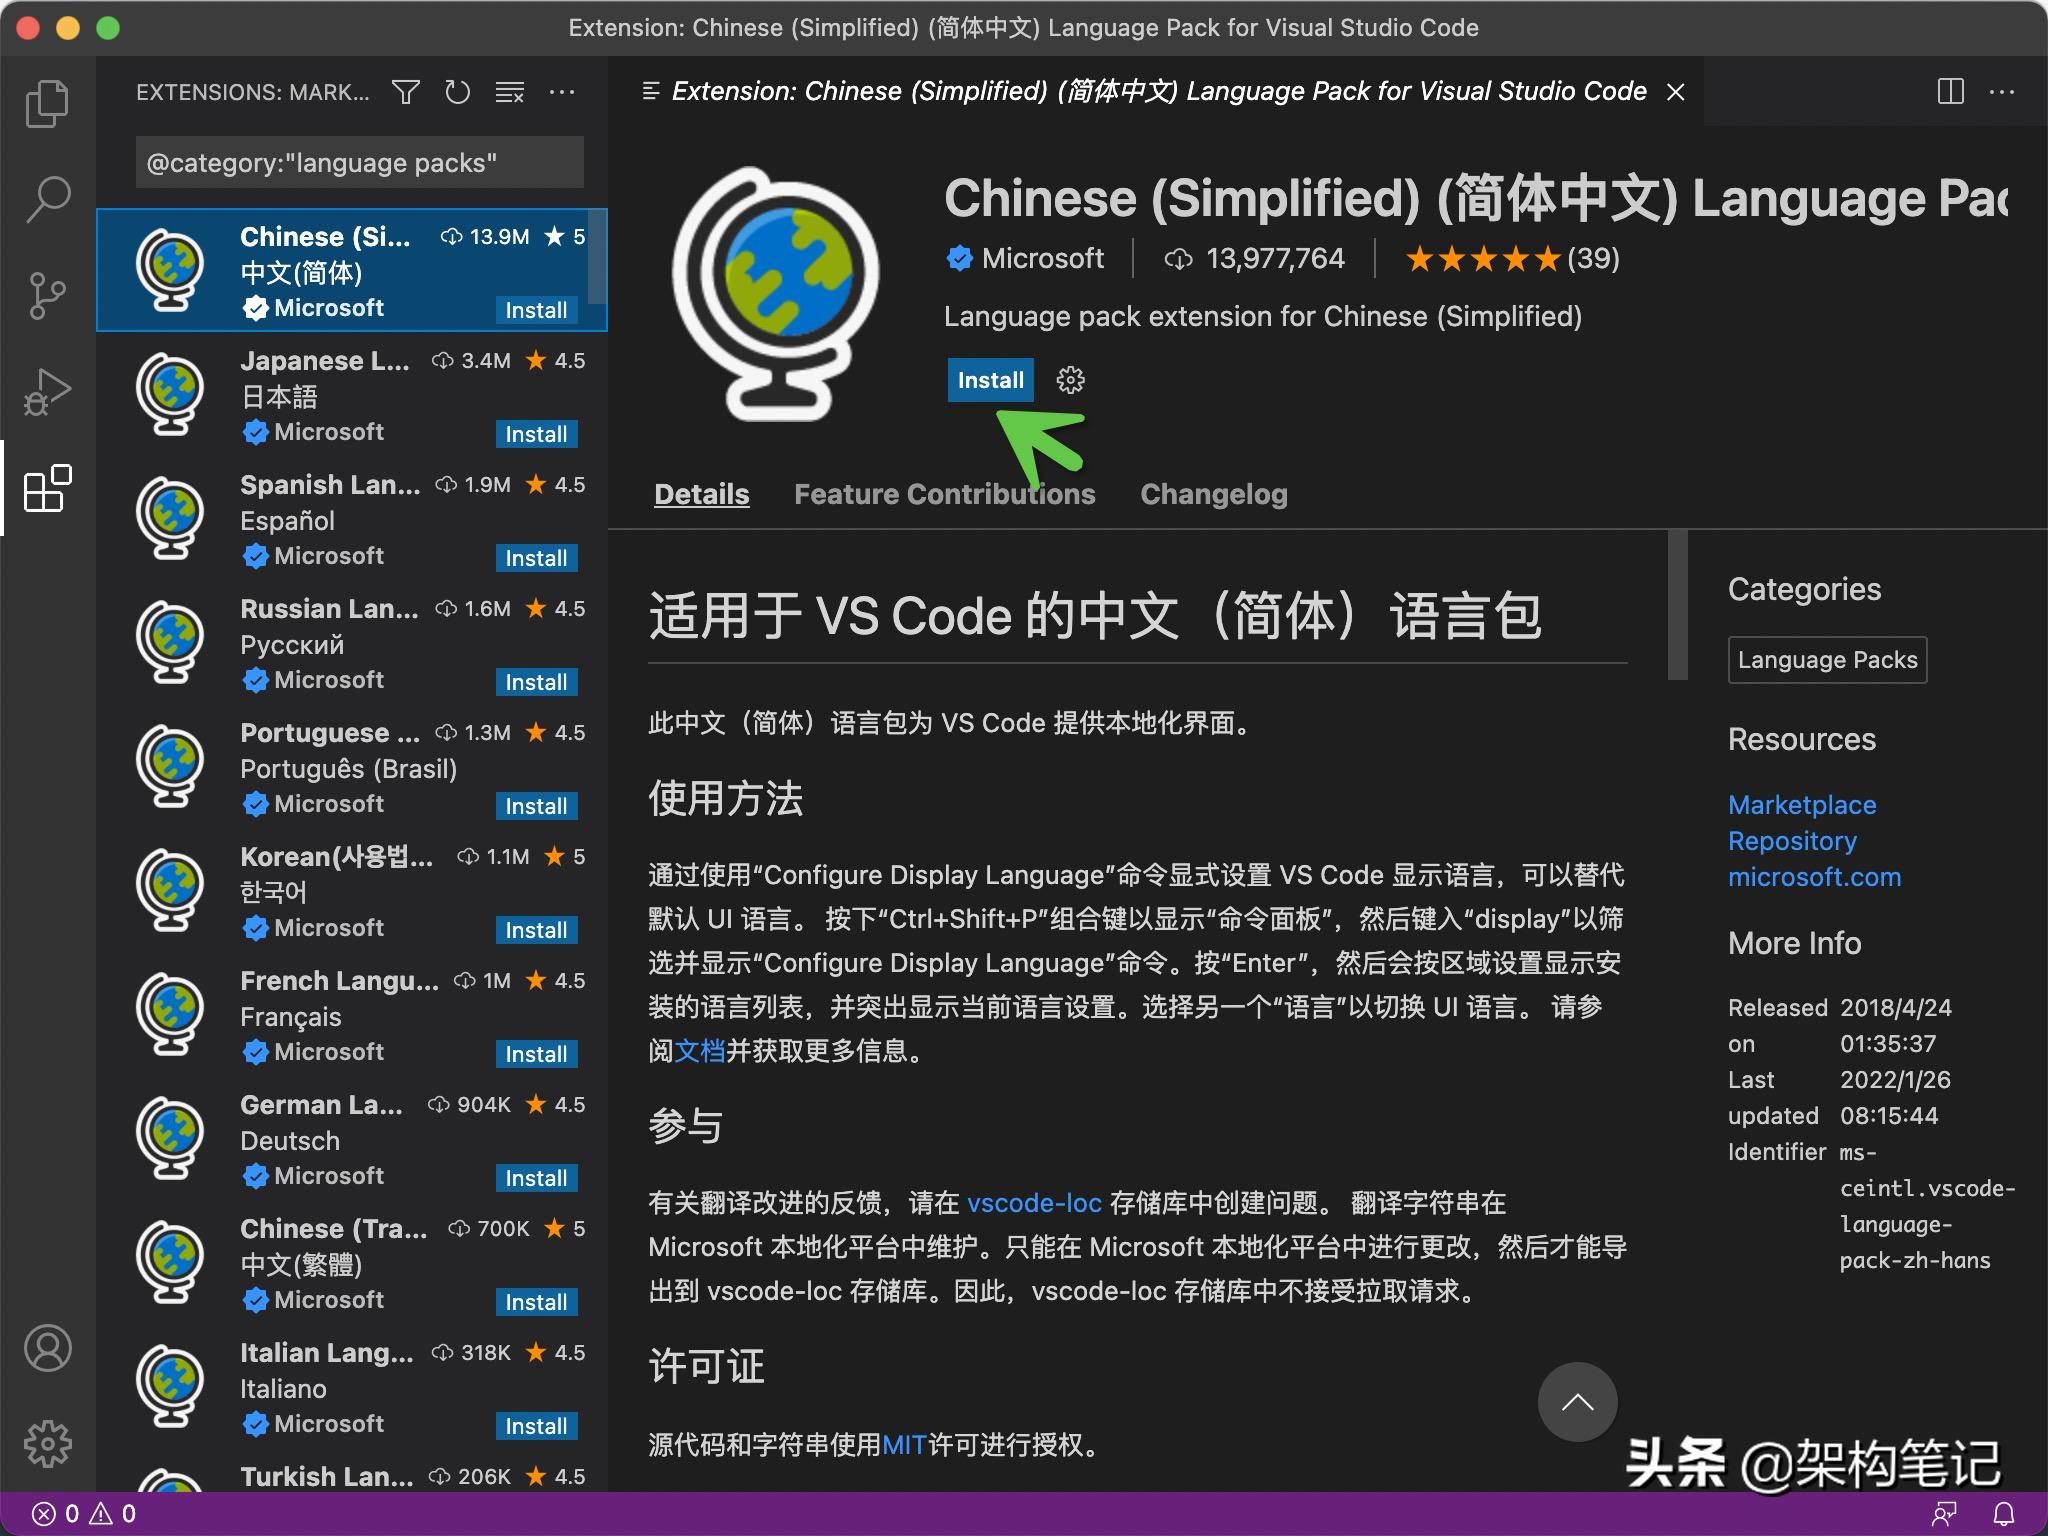
Task: Refresh the extensions list
Action: [x=457, y=93]
